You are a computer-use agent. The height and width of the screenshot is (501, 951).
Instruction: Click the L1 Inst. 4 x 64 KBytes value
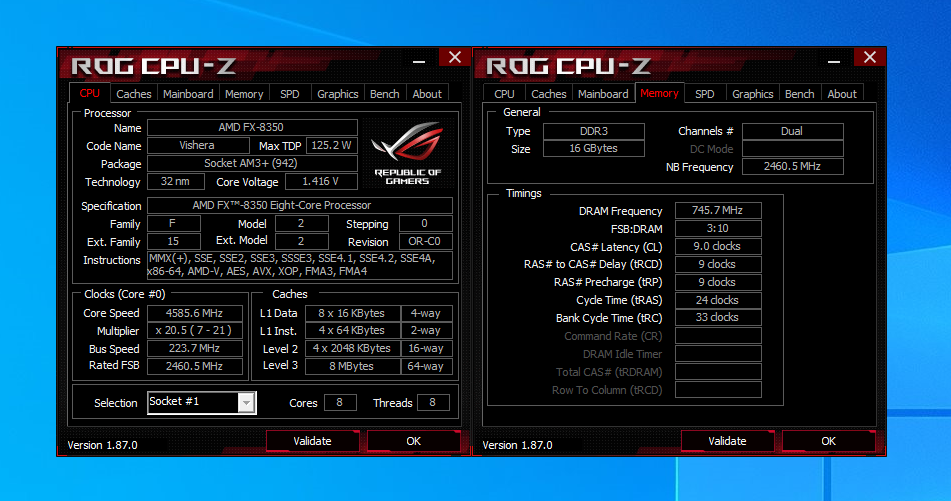pos(352,331)
